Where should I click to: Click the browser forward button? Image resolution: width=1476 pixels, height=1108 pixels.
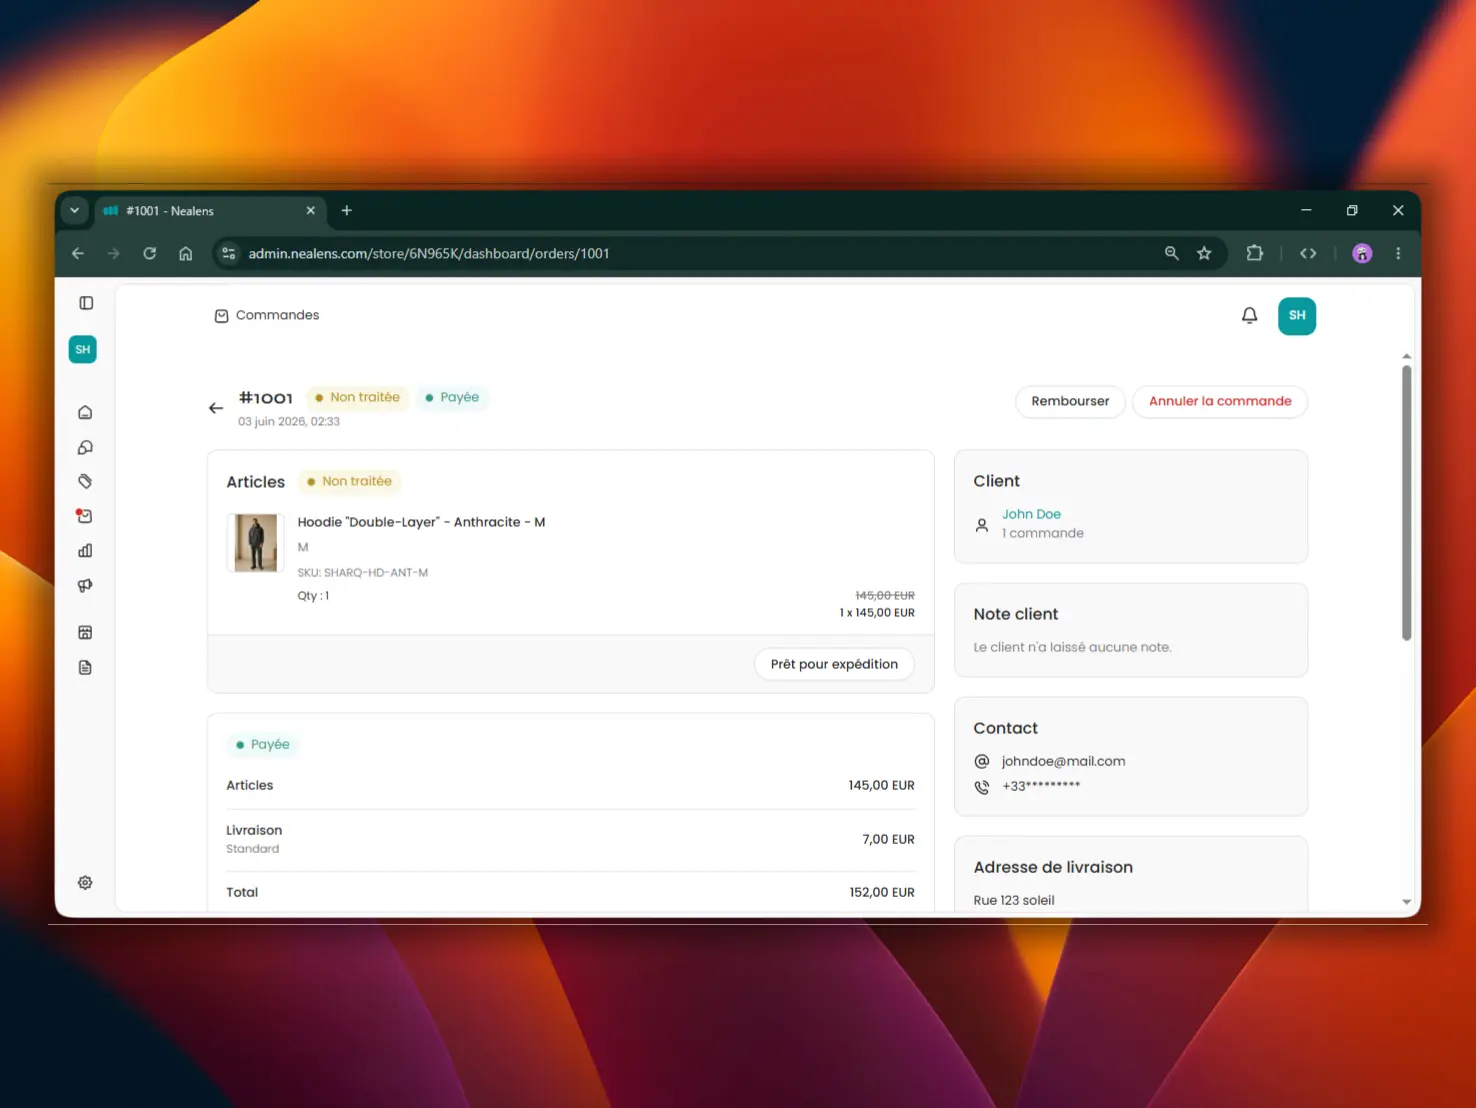click(x=114, y=254)
